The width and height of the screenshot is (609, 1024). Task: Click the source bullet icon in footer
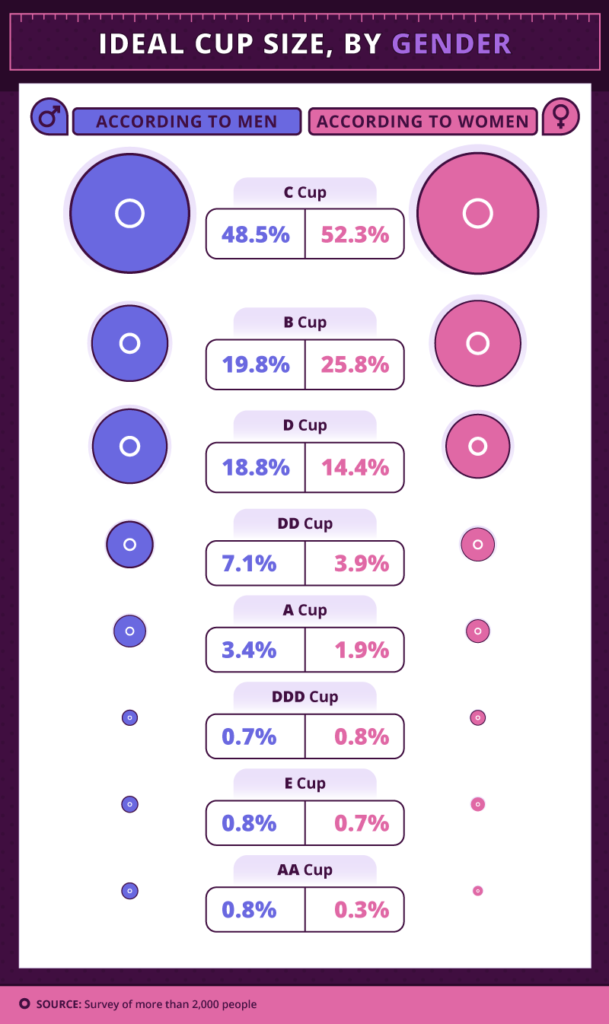click(24, 1004)
